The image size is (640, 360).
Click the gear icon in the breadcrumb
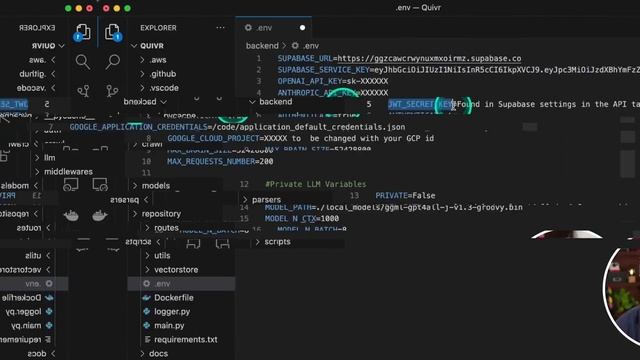tap(295, 46)
